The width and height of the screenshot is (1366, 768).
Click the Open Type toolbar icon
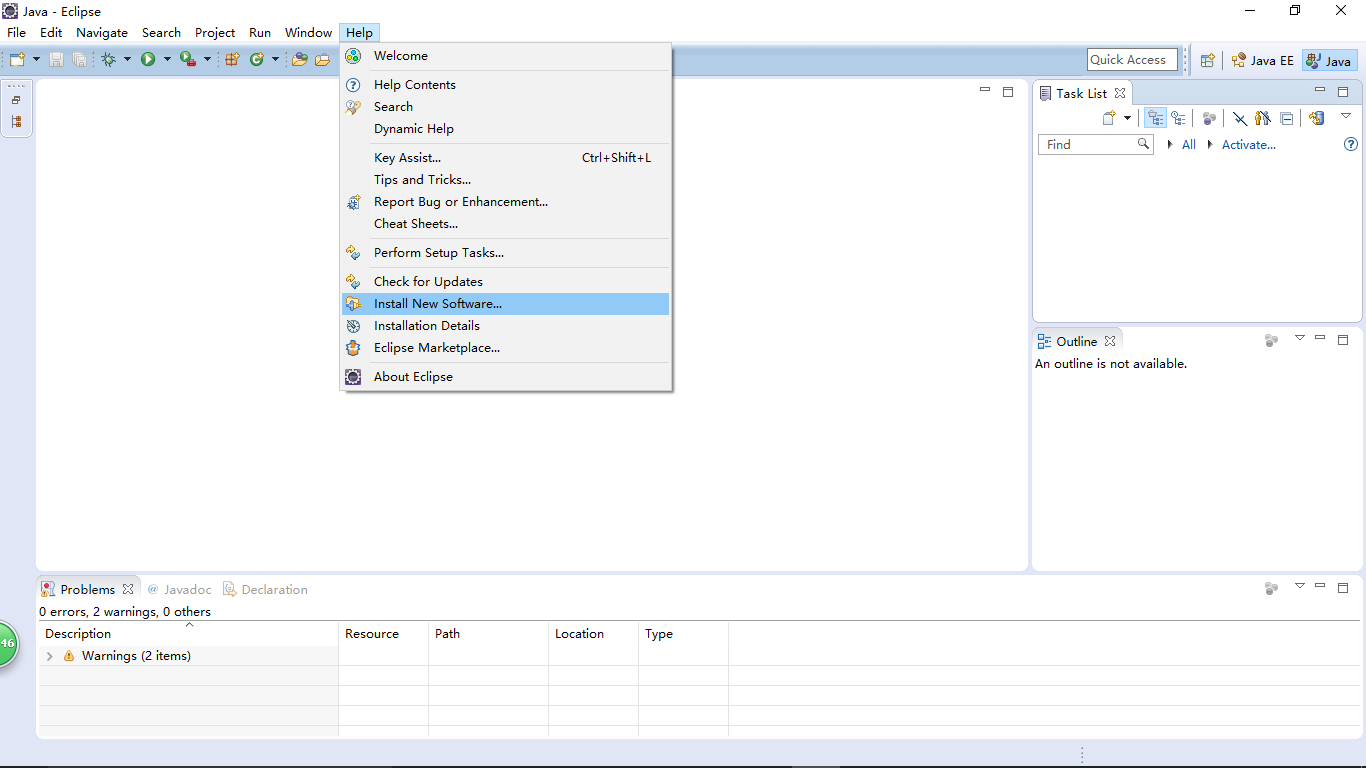299,60
